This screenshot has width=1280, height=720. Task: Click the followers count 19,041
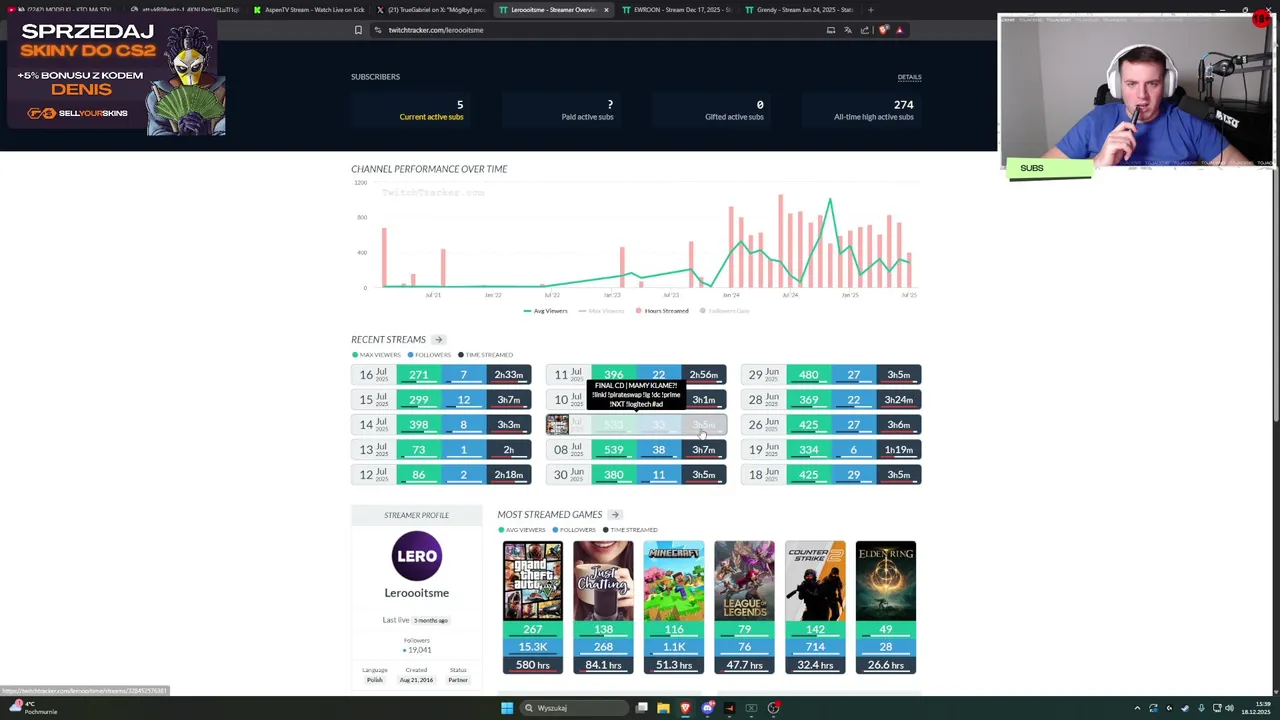[x=419, y=650]
